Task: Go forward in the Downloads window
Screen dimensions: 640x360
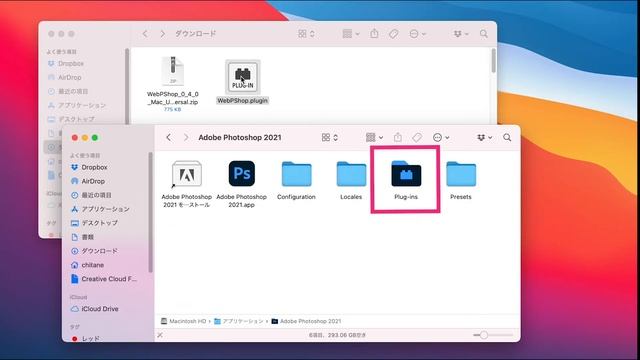Action: click(x=162, y=34)
